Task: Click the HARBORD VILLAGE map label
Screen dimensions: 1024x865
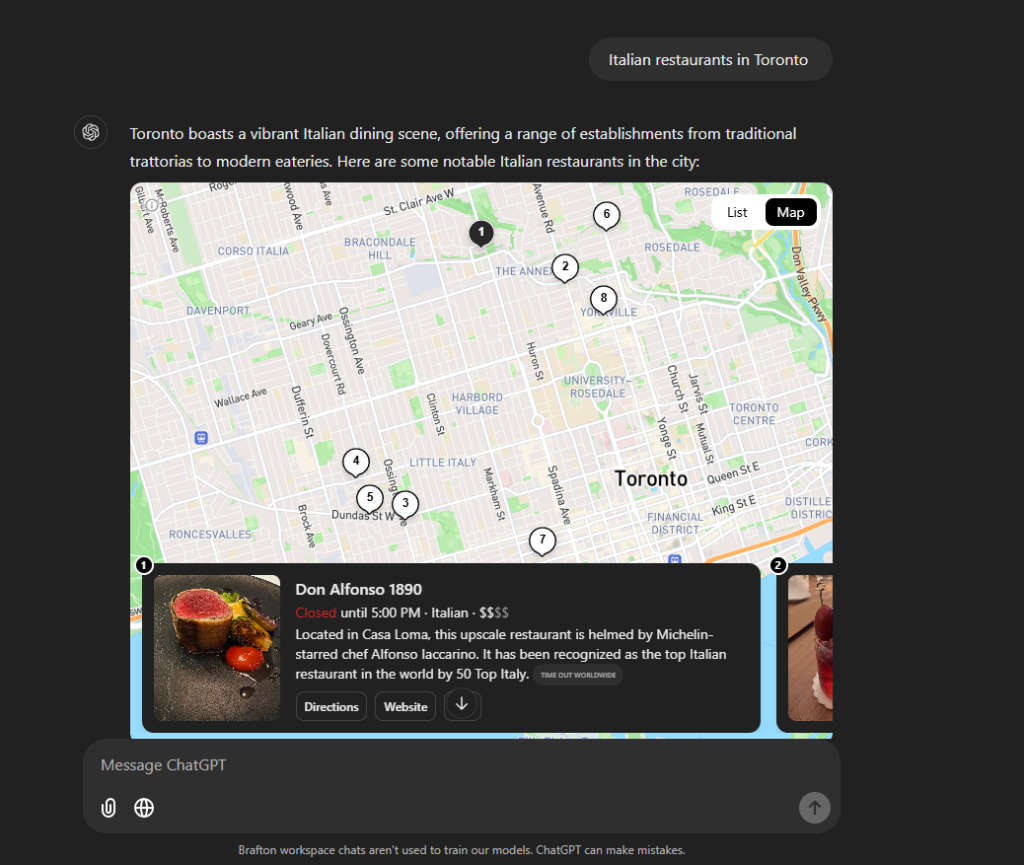Action: [x=477, y=403]
